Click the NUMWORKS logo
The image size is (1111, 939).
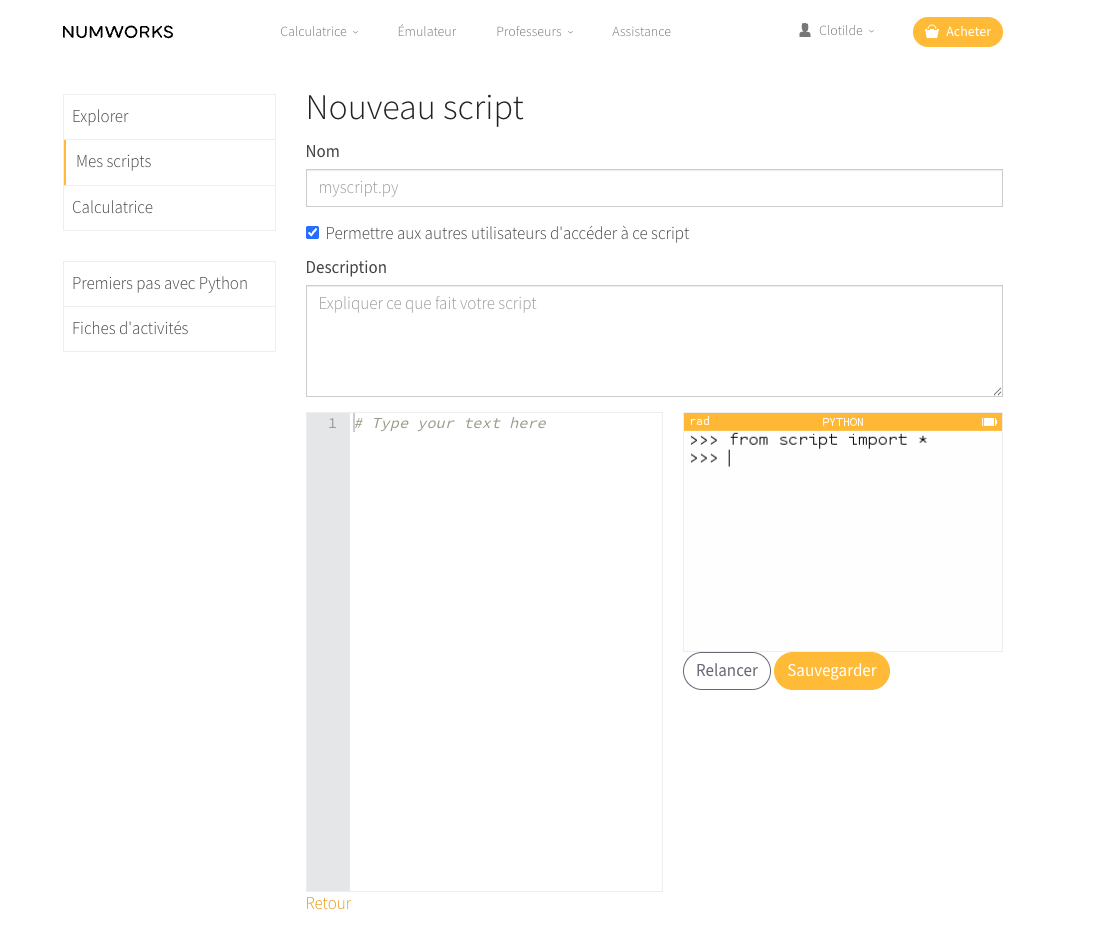click(117, 31)
